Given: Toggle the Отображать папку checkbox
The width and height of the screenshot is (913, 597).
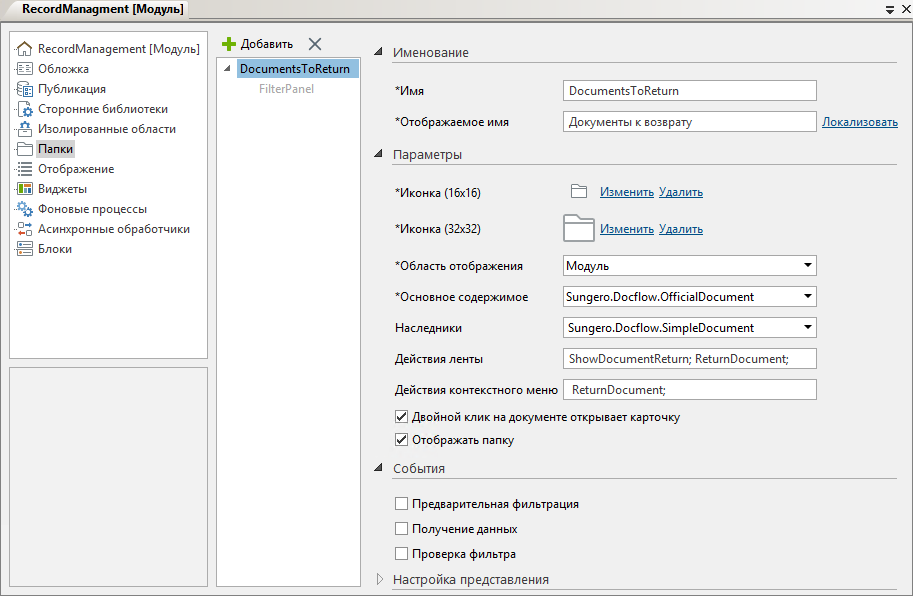Looking at the screenshot, I should [x=402, y=440].
